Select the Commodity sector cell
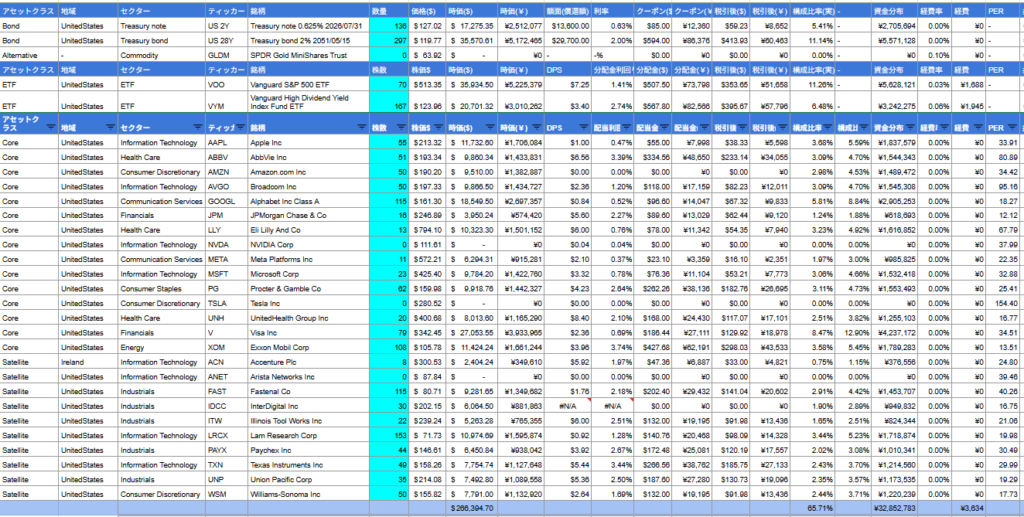The width and height of the screenshot is (1024, 517). pos(161,55)
